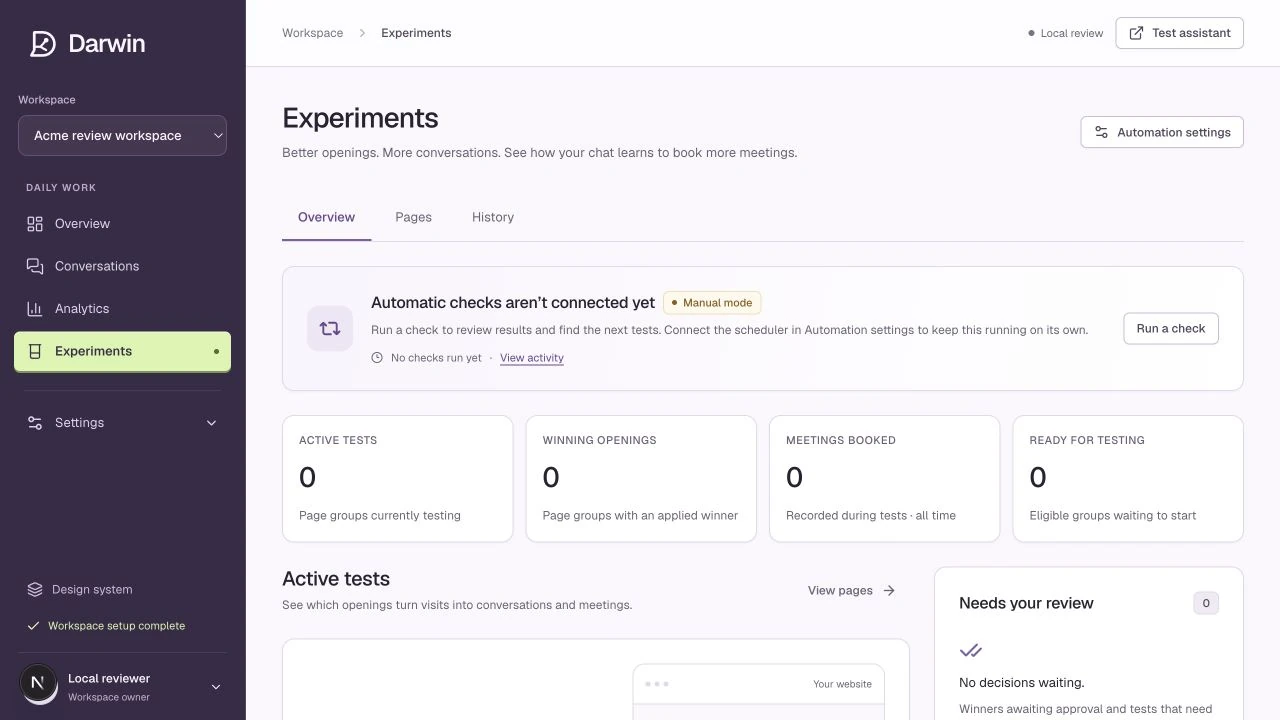Open the Overview grid icon in sidebar
Image resolution: width=1280 pixels, height=720 pixels.
35,224
